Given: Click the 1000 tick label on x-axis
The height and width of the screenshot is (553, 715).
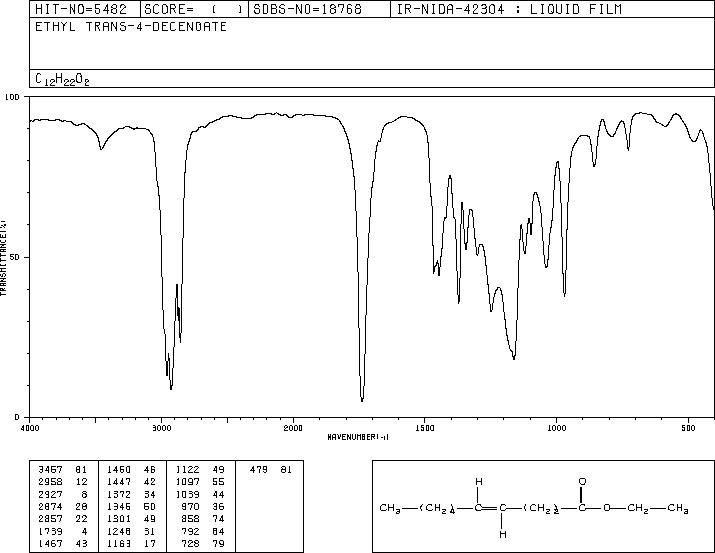Looking at the screenshot, I should tap(557, 428).
